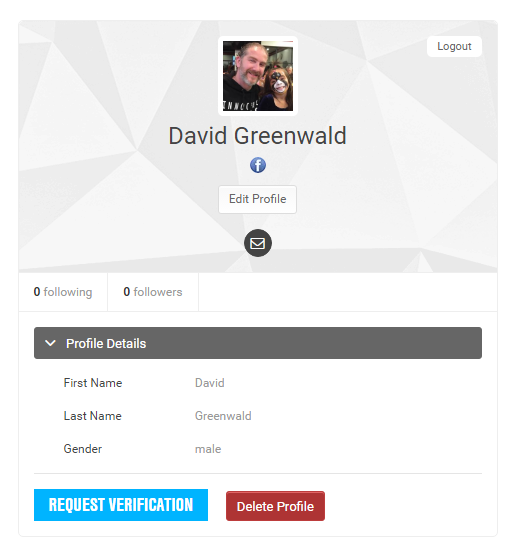Click the Last Name label

pos(93,416)
